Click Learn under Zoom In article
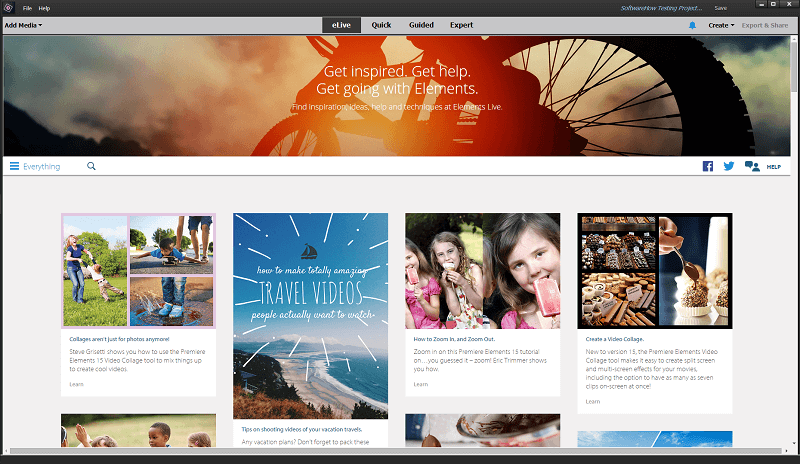The height and width of the screenshot is (464, 800). [x=421, y=384]
